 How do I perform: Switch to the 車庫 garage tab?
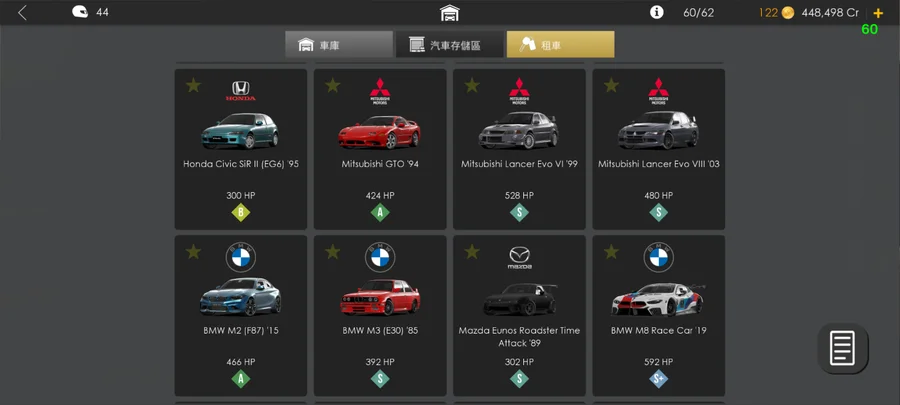(339, 45)
